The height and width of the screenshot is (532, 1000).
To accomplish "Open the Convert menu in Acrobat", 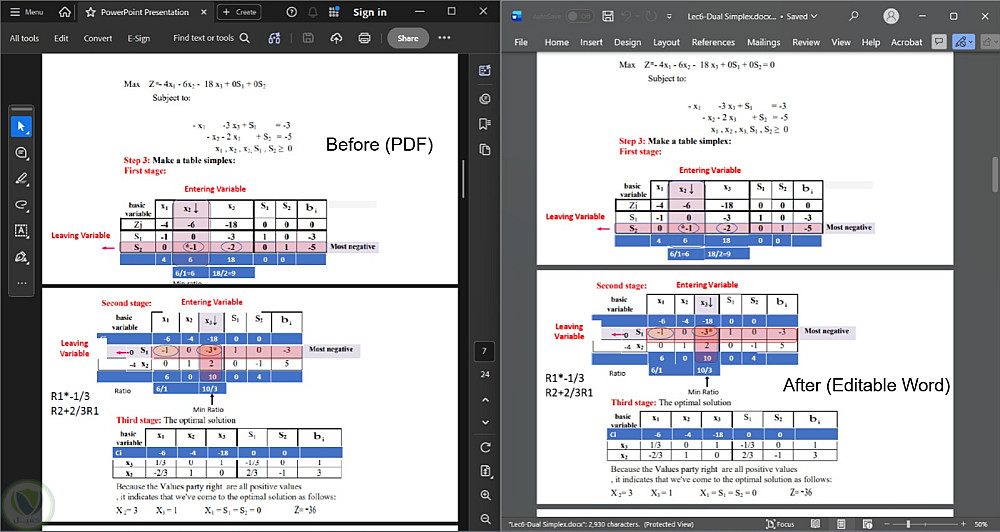I will point(97,38).
